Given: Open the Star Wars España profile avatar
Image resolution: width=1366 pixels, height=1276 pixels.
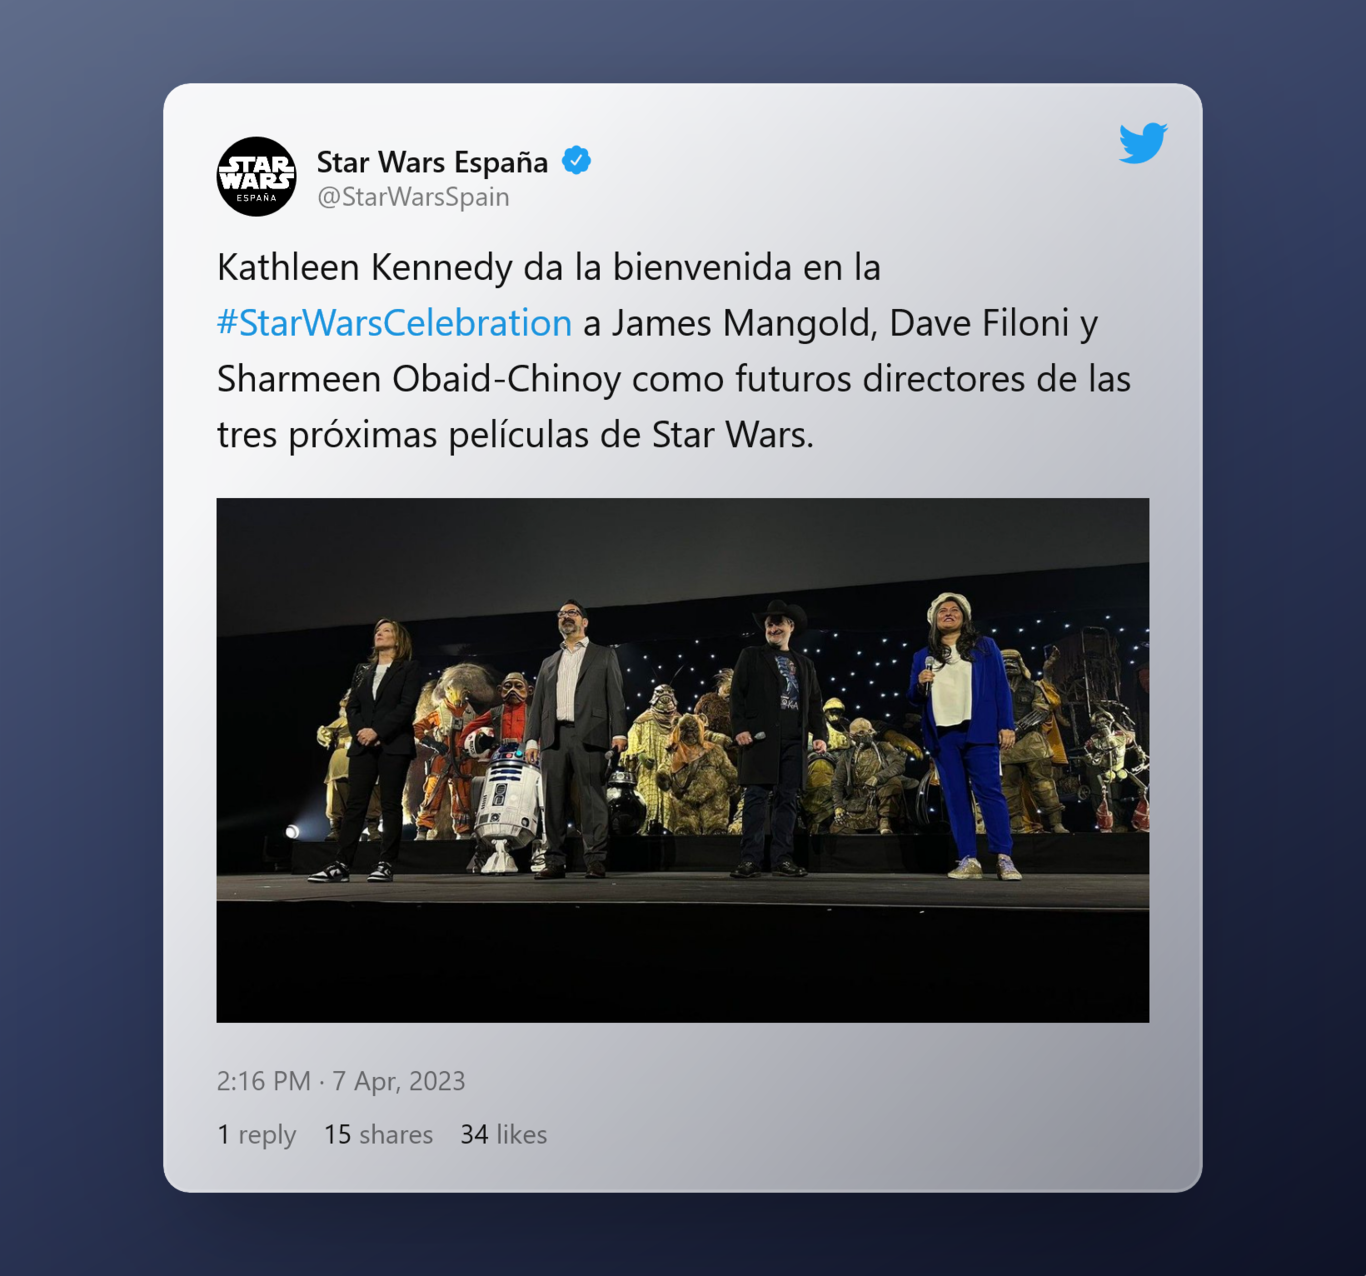Looking at the screenshot, I should tap(256, 177).
